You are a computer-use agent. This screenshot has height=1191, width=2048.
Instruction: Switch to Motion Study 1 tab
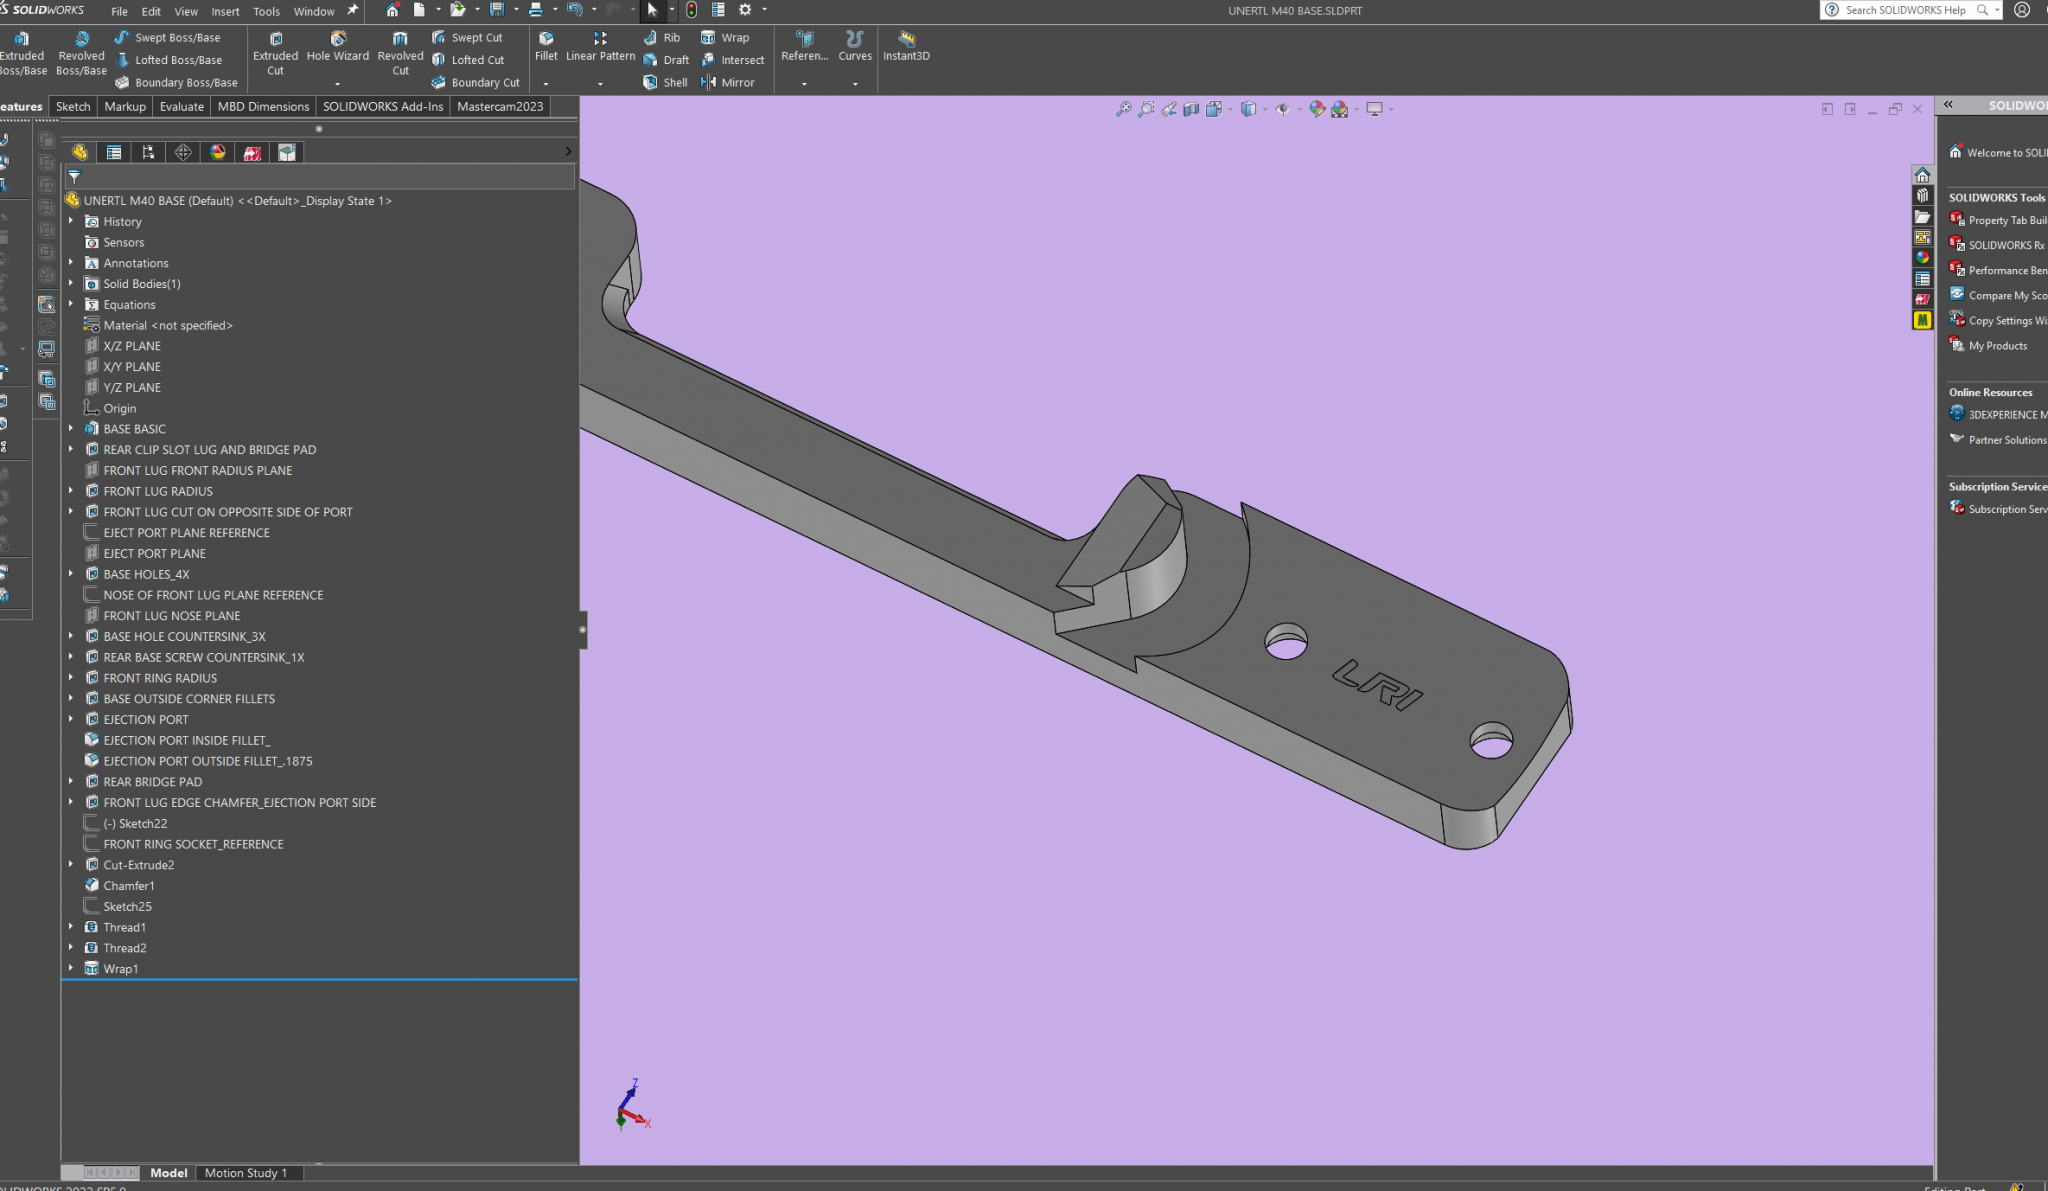point(246,1173)
